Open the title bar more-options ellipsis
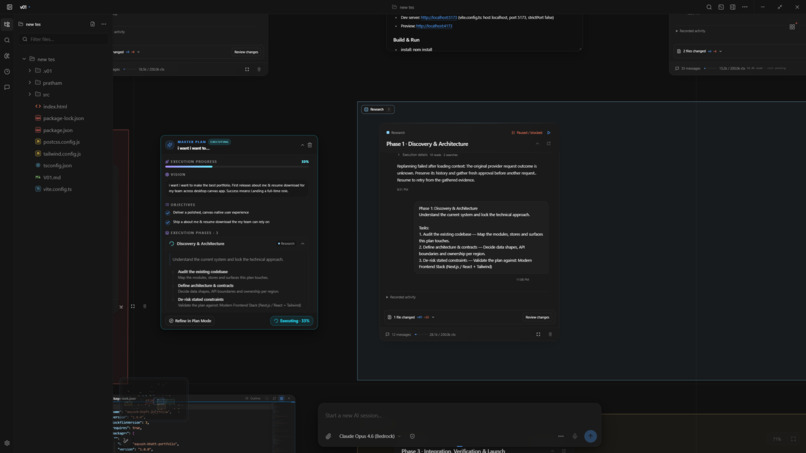 click(745, 7)
